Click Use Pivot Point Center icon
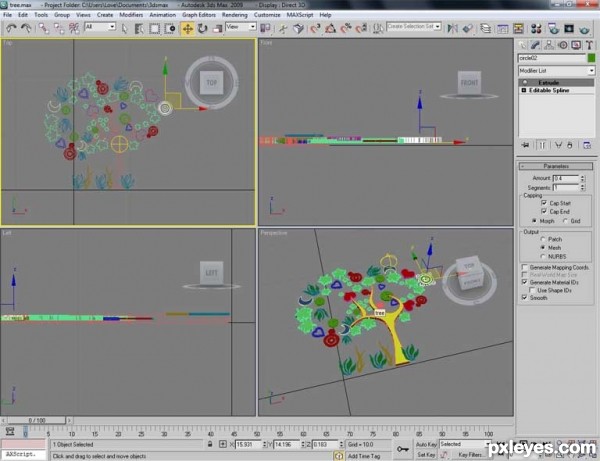The image size is (600, 461). 265,28
